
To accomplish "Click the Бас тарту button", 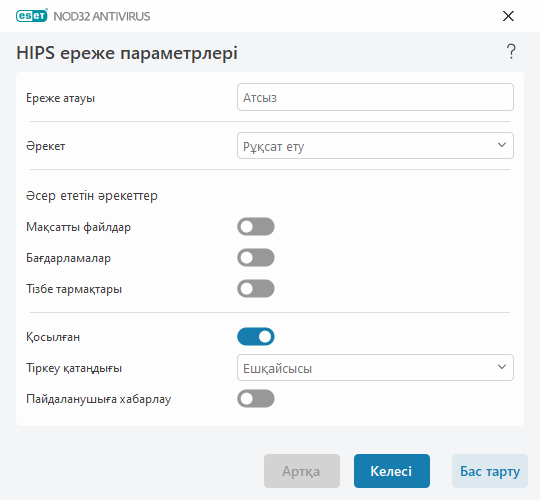I will point(490,471).
